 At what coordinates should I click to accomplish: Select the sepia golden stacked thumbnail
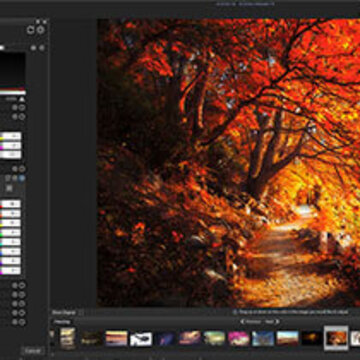tap(68, 338)
